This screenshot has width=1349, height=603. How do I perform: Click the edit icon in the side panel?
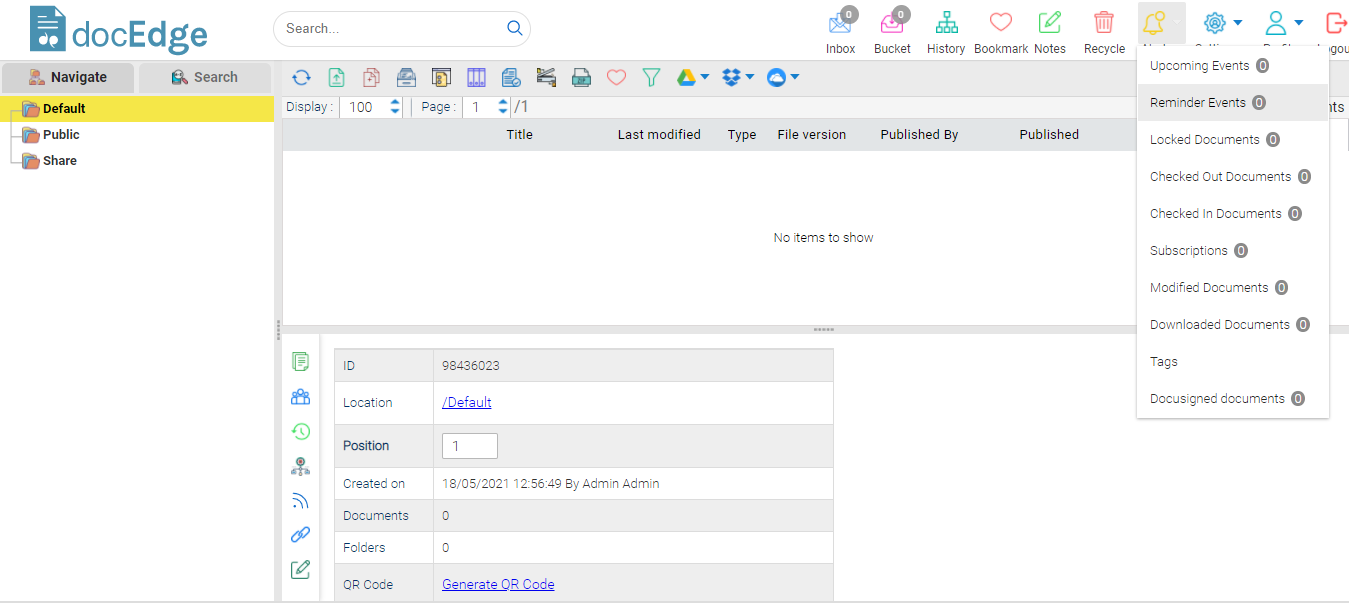(300, 569)
